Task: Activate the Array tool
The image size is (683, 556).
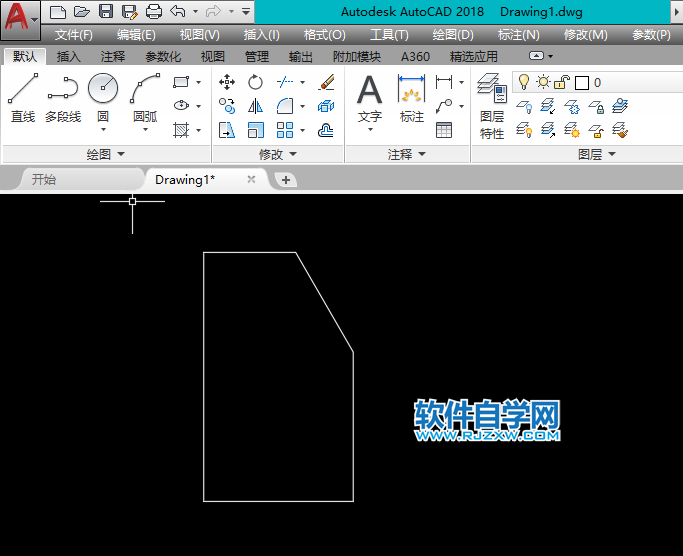Action: 284,130
